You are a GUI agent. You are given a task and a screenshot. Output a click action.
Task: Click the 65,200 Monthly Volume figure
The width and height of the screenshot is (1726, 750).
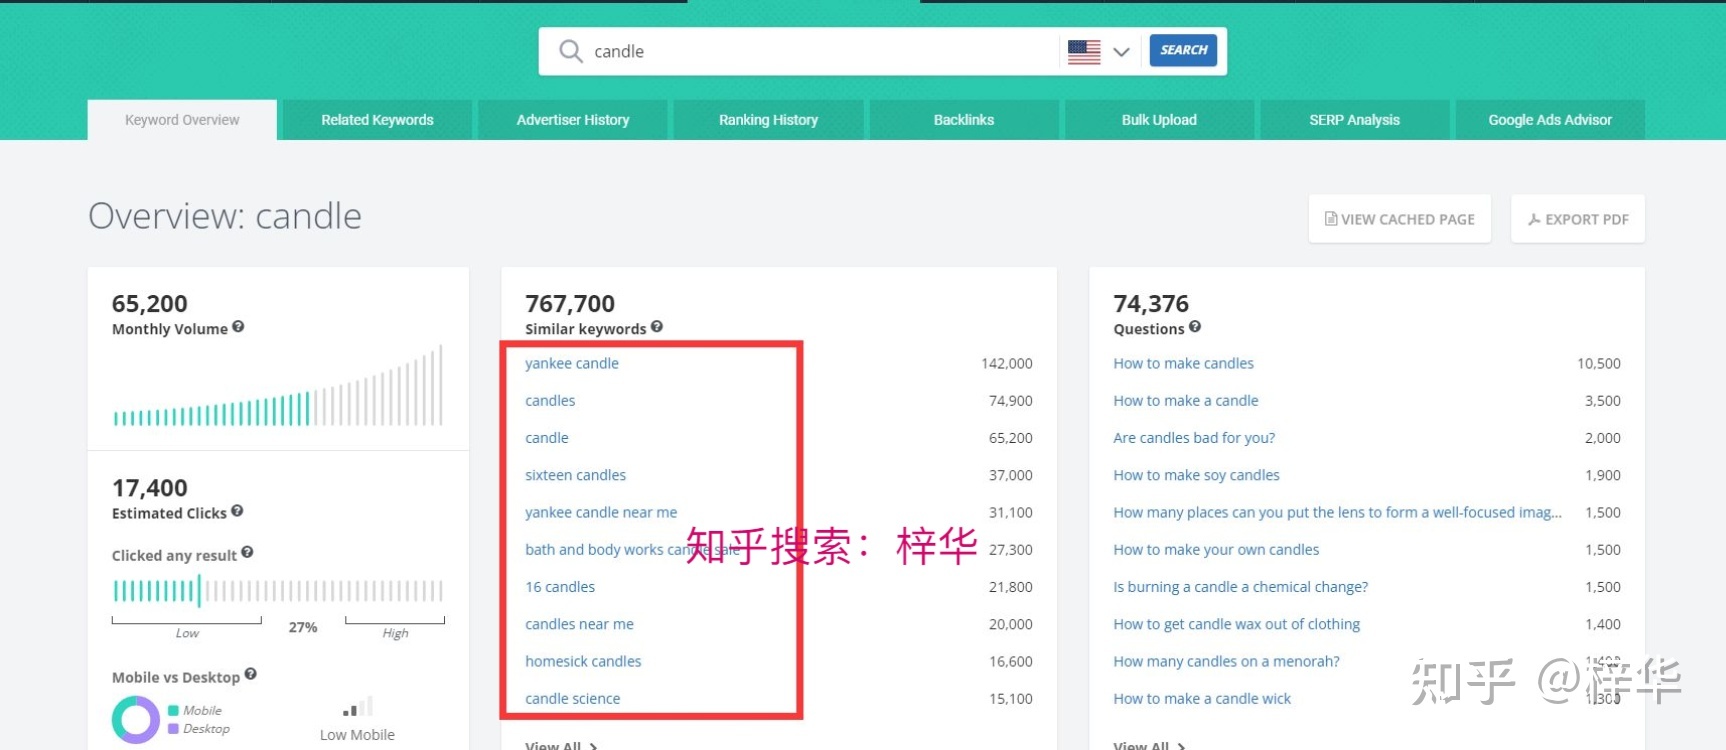150,303
